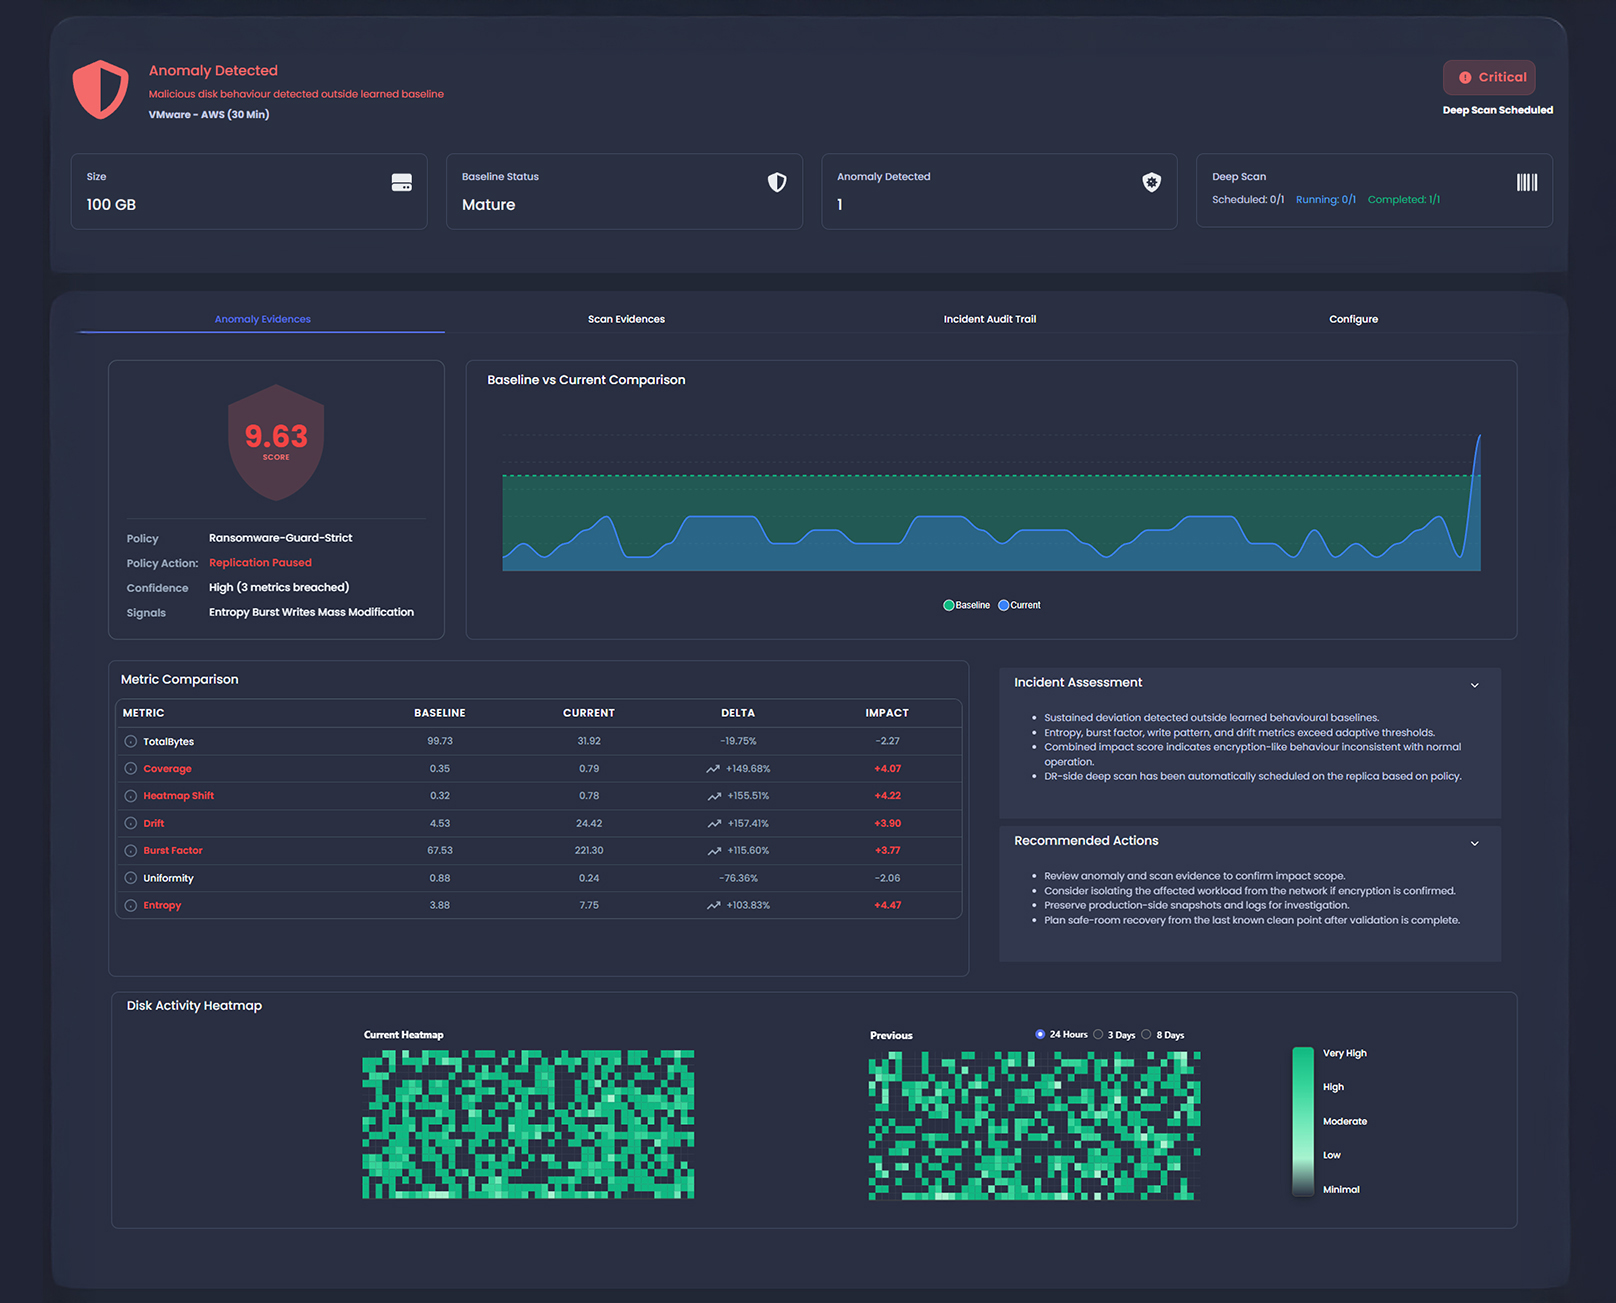1616x1303 pixels.
Task: Click the info circle next to Entropy metric
Action: (130, 905)
